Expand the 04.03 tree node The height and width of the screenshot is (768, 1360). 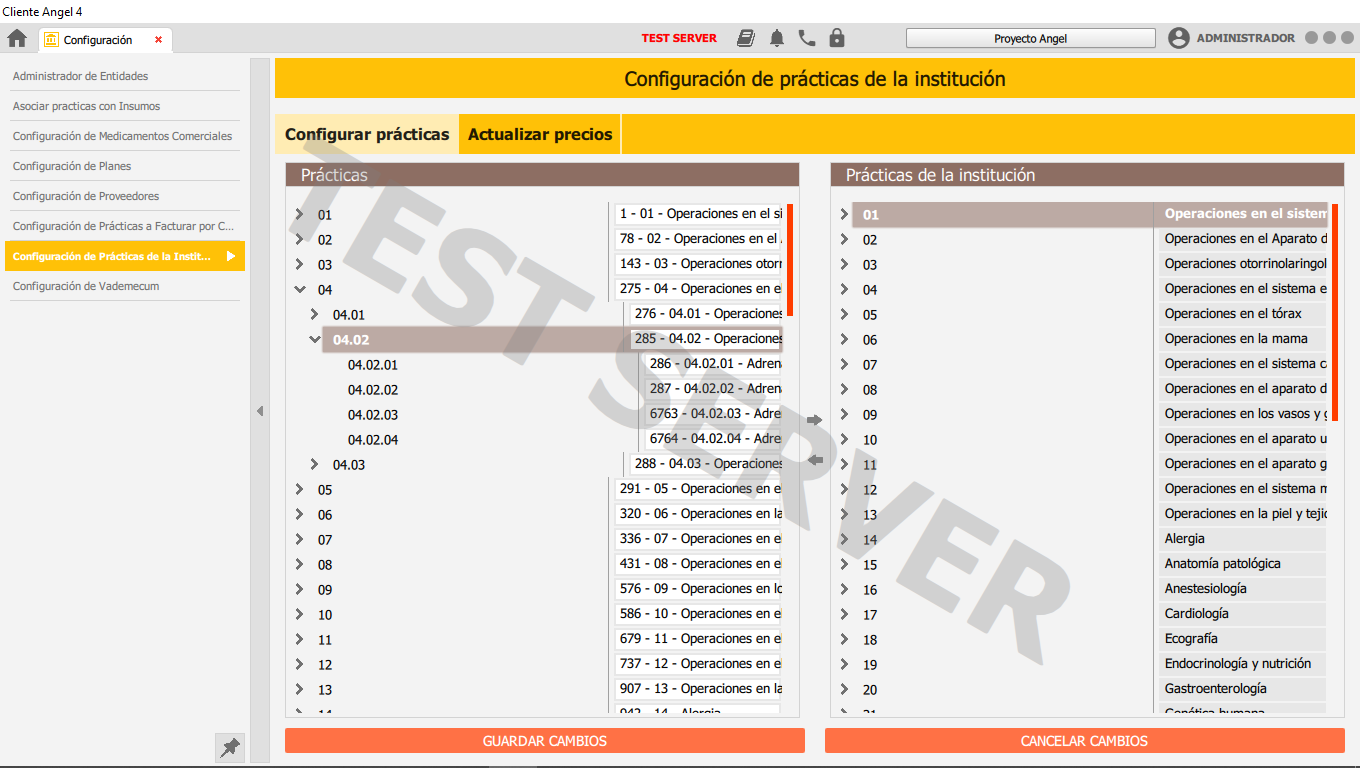(314, 465)
